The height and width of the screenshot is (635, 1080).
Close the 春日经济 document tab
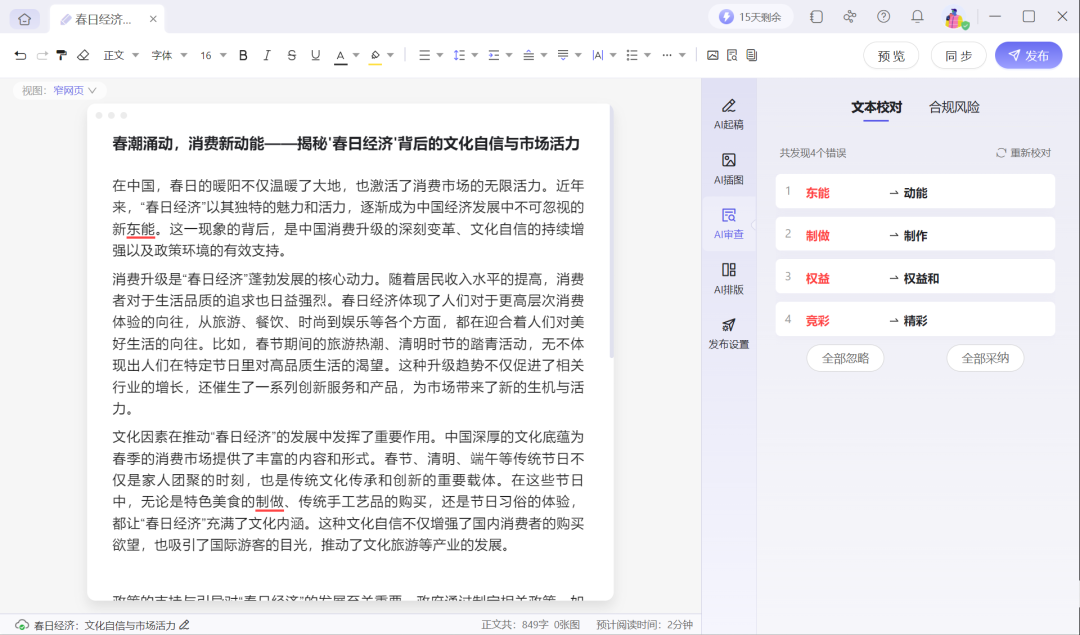(x=153, y=19)
